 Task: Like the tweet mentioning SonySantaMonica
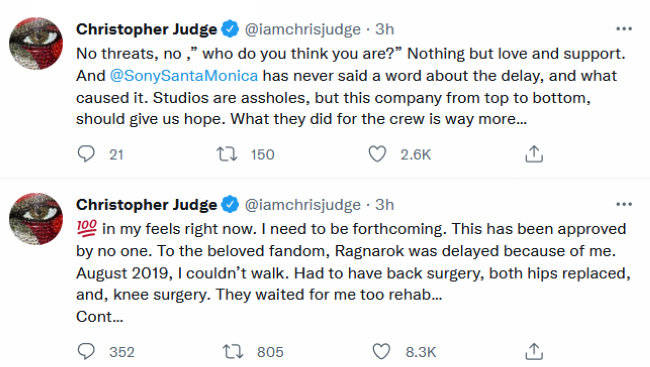click(377, 154)
